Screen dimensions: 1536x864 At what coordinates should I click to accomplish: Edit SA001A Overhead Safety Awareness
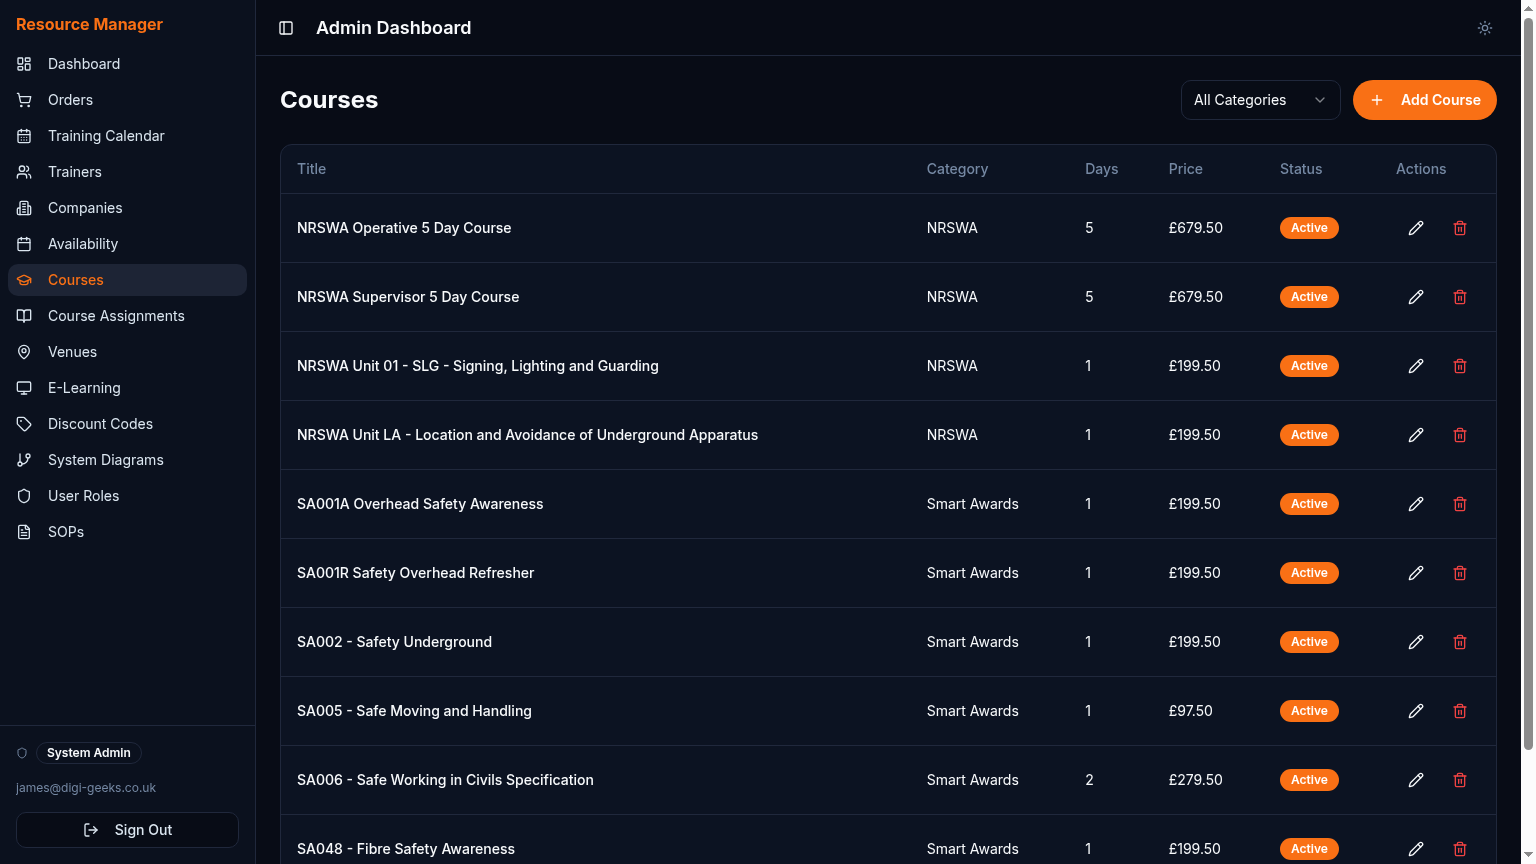1416,504
